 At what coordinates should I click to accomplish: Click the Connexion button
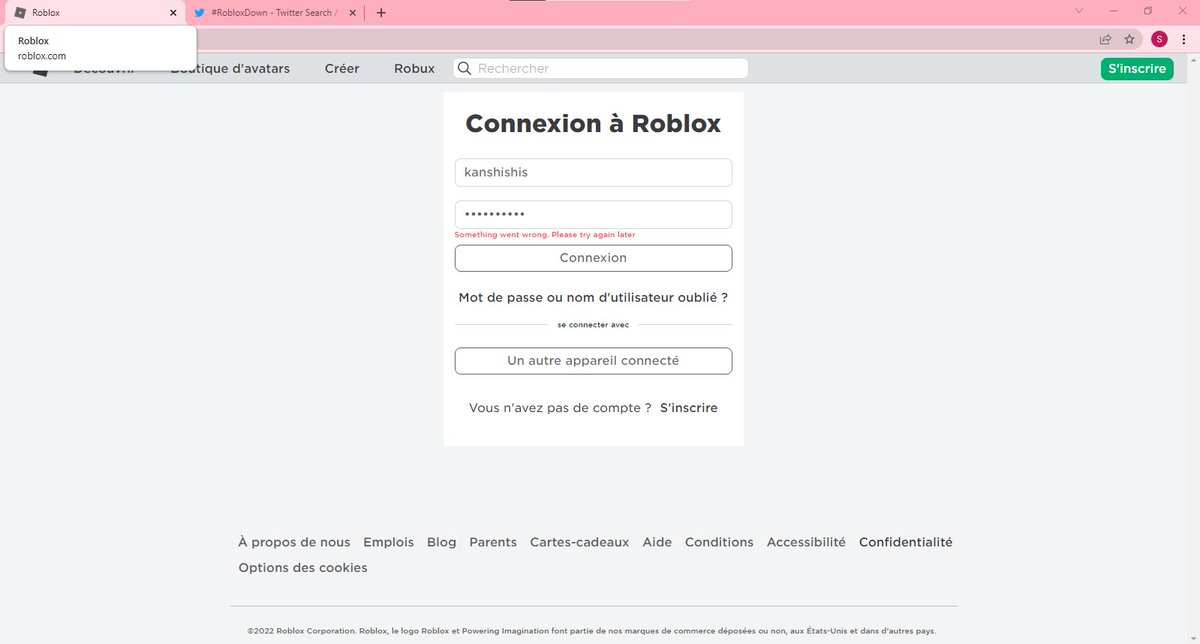pos(593,257)
